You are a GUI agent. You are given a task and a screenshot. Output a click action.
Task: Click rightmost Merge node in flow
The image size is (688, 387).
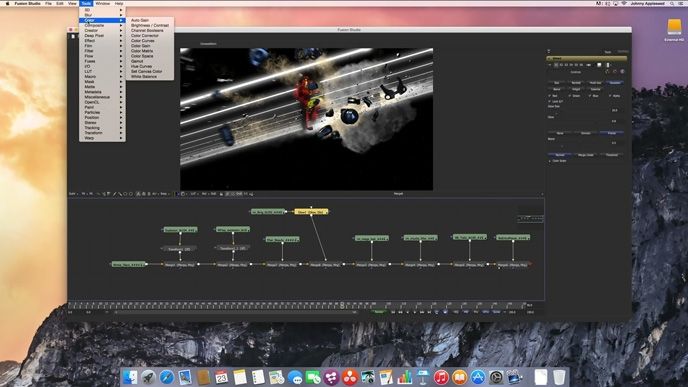click(512, 265)
